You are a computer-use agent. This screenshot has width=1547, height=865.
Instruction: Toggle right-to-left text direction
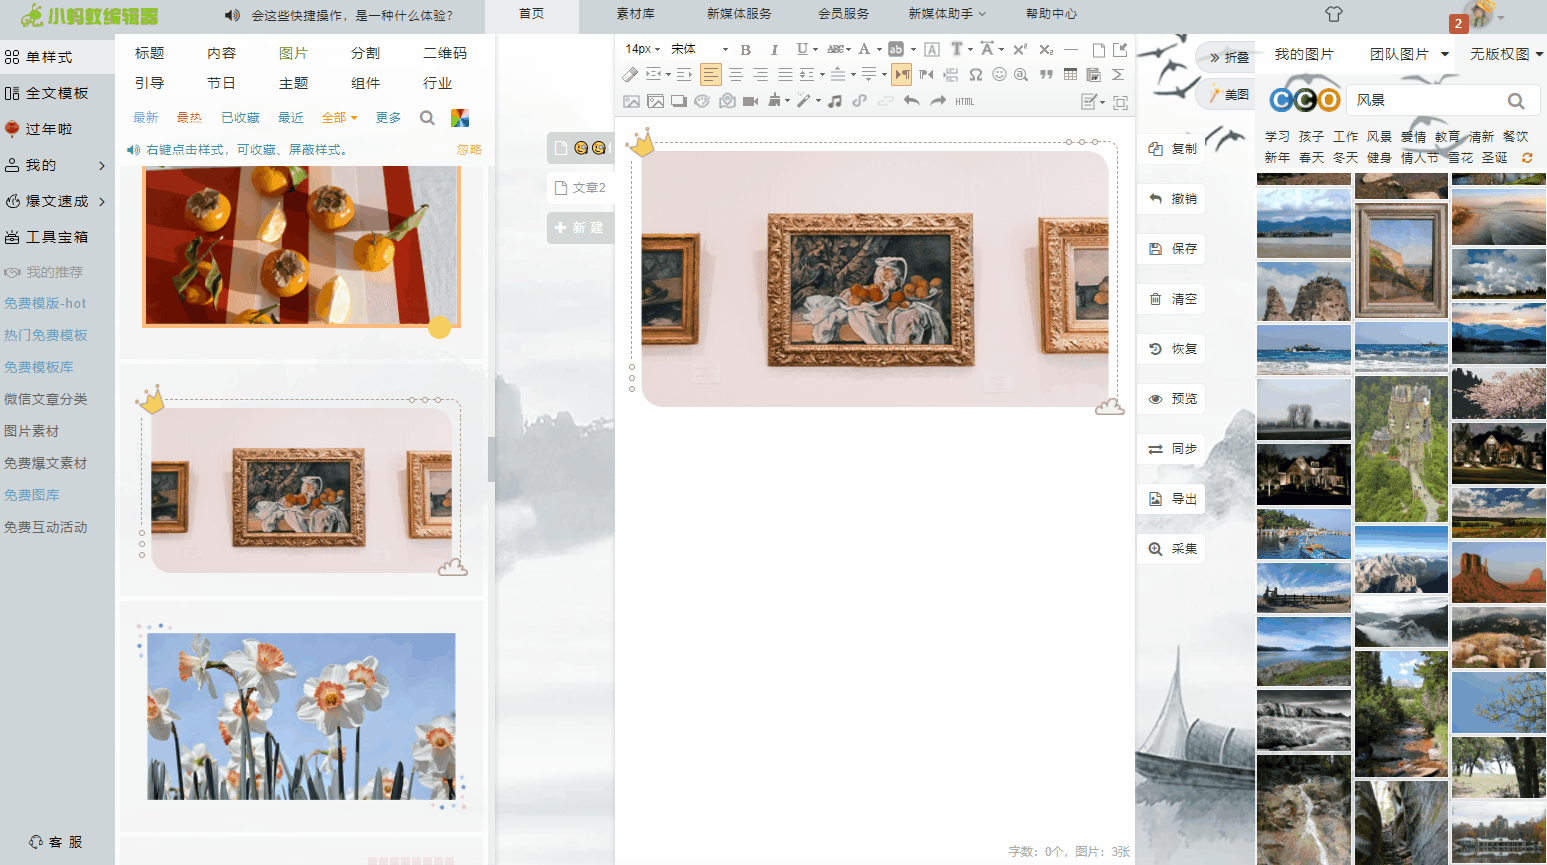926,74
